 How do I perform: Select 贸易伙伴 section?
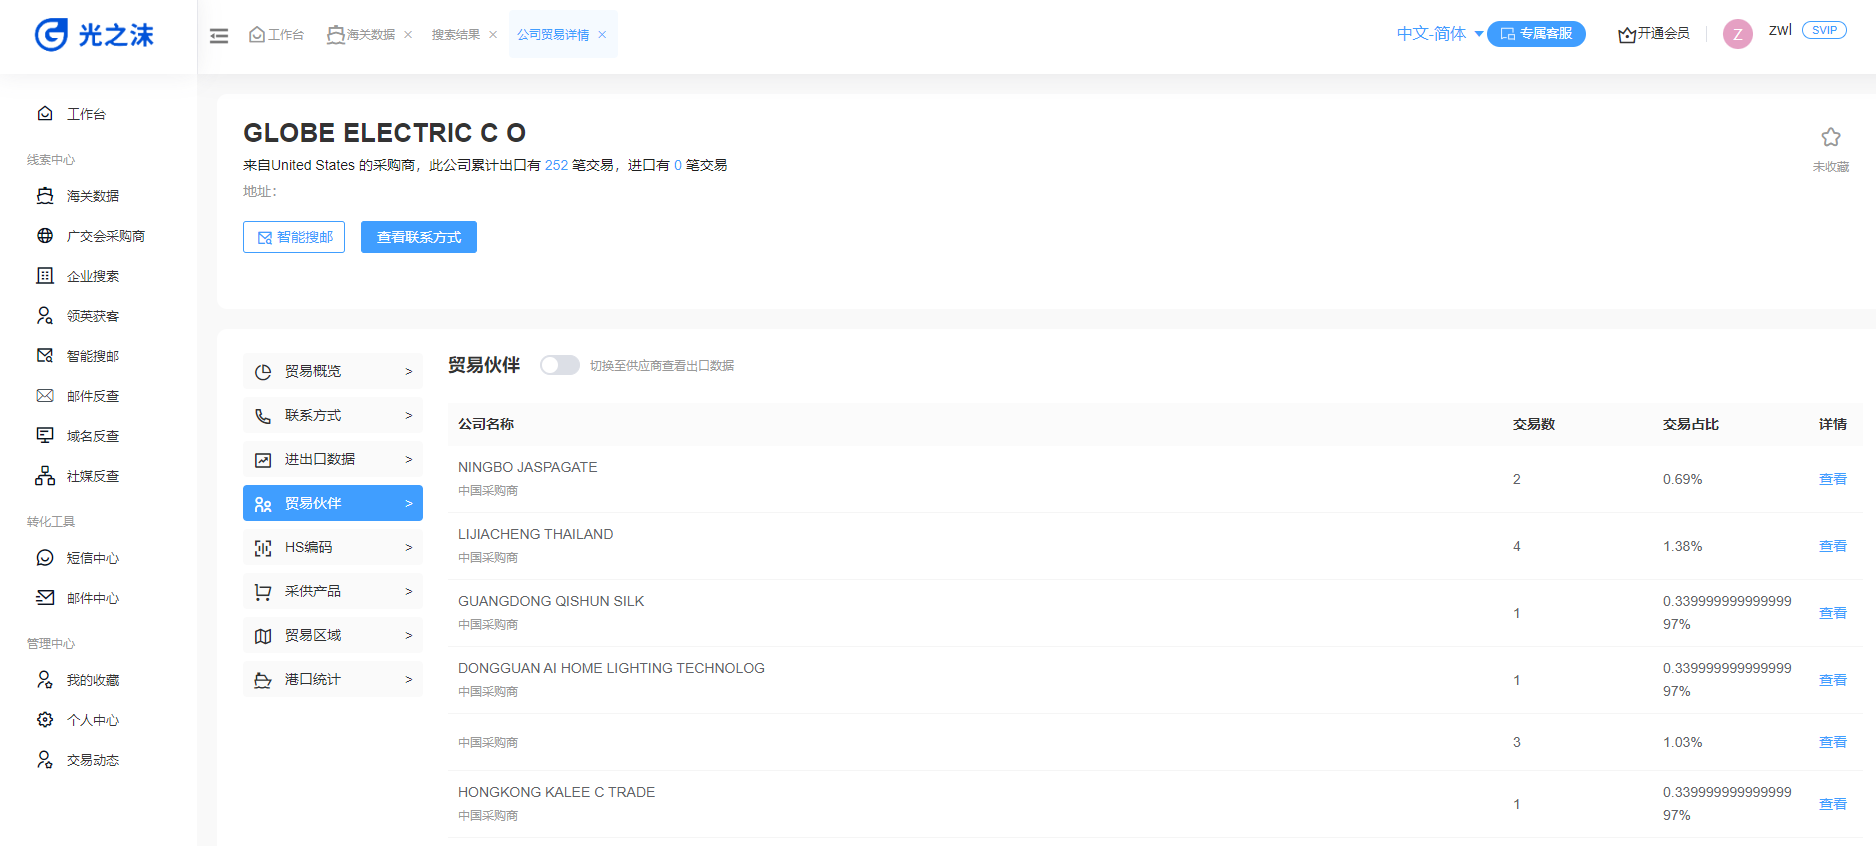[333, 503]
